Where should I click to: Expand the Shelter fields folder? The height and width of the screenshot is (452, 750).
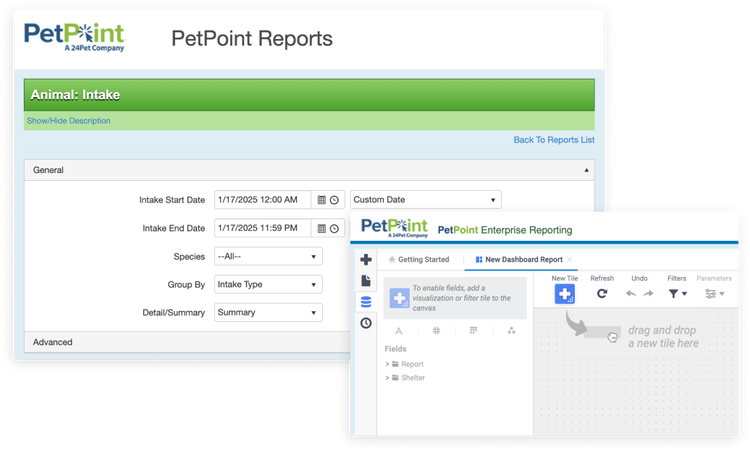click(387, 378)
